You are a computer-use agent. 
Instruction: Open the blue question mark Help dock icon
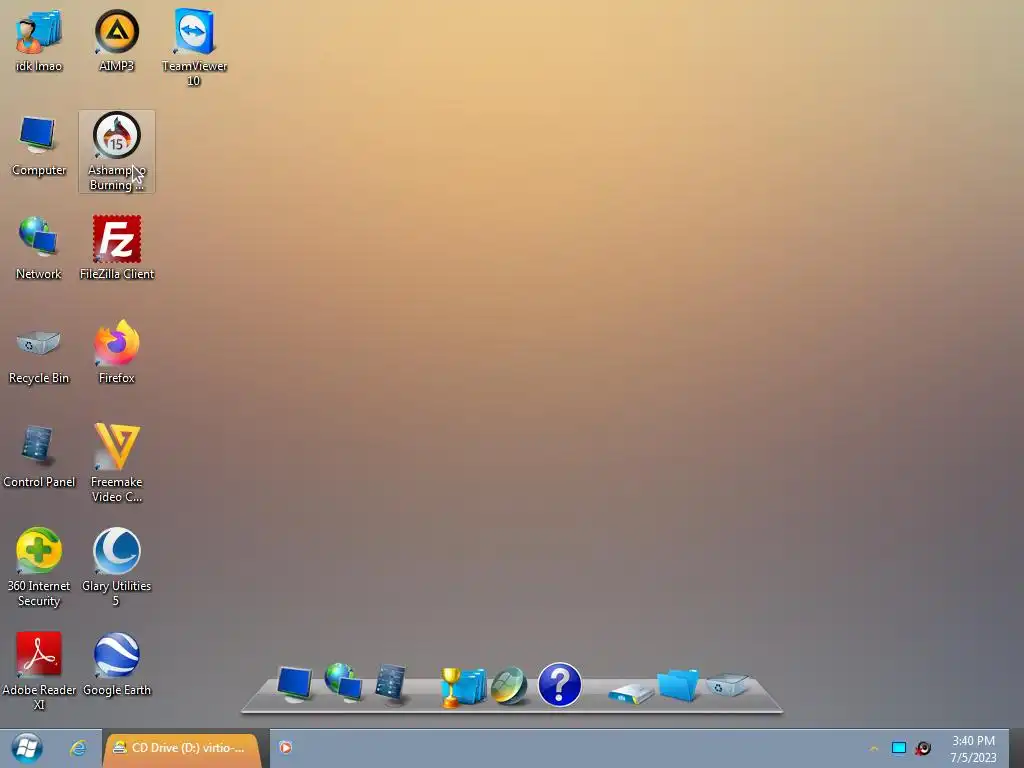560,685
